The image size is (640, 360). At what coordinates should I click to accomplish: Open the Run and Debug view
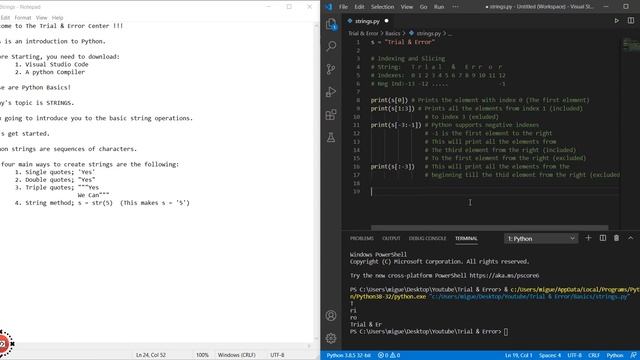point(331,92)
